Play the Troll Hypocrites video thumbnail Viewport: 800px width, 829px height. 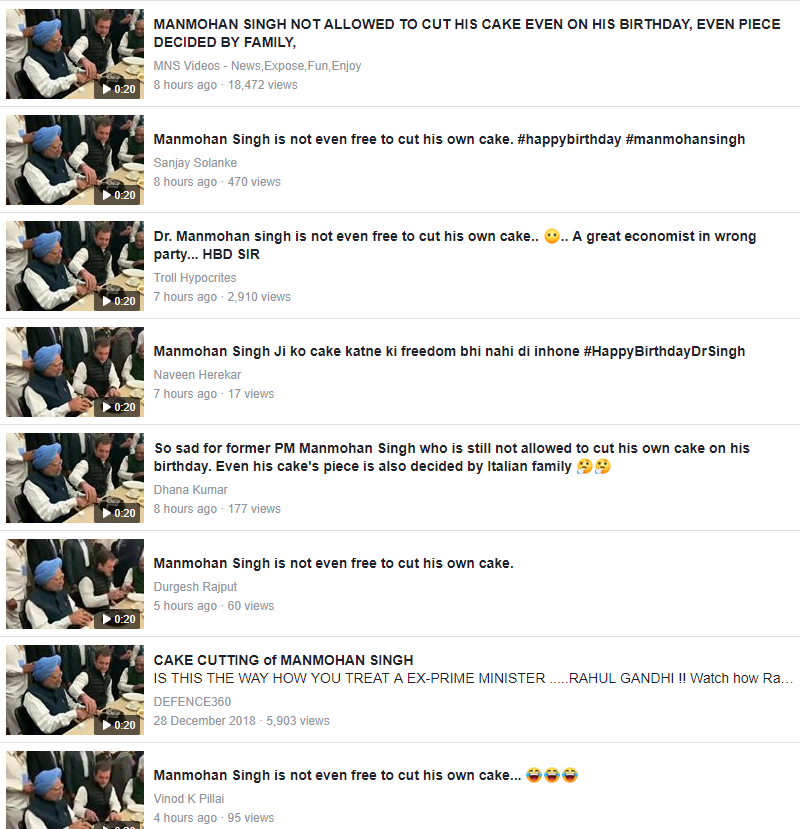click(x=75, y=266)
